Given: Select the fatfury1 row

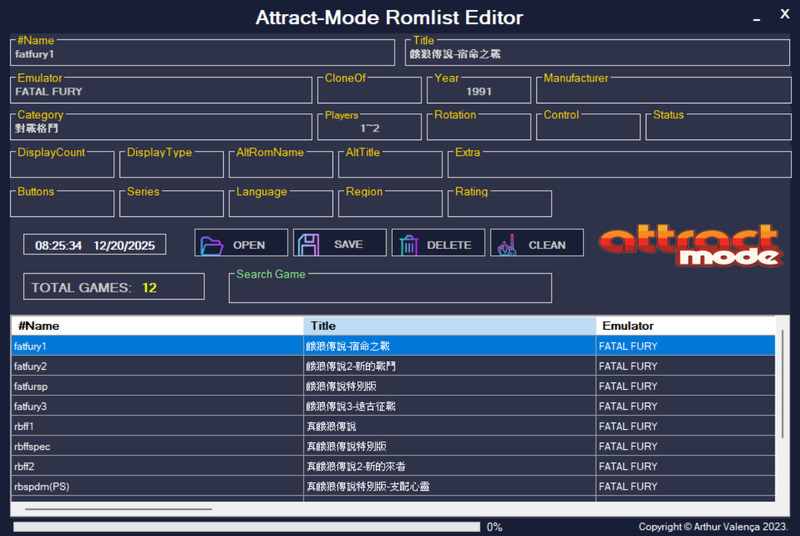Looking at the screenshot, I should point(393,346).
